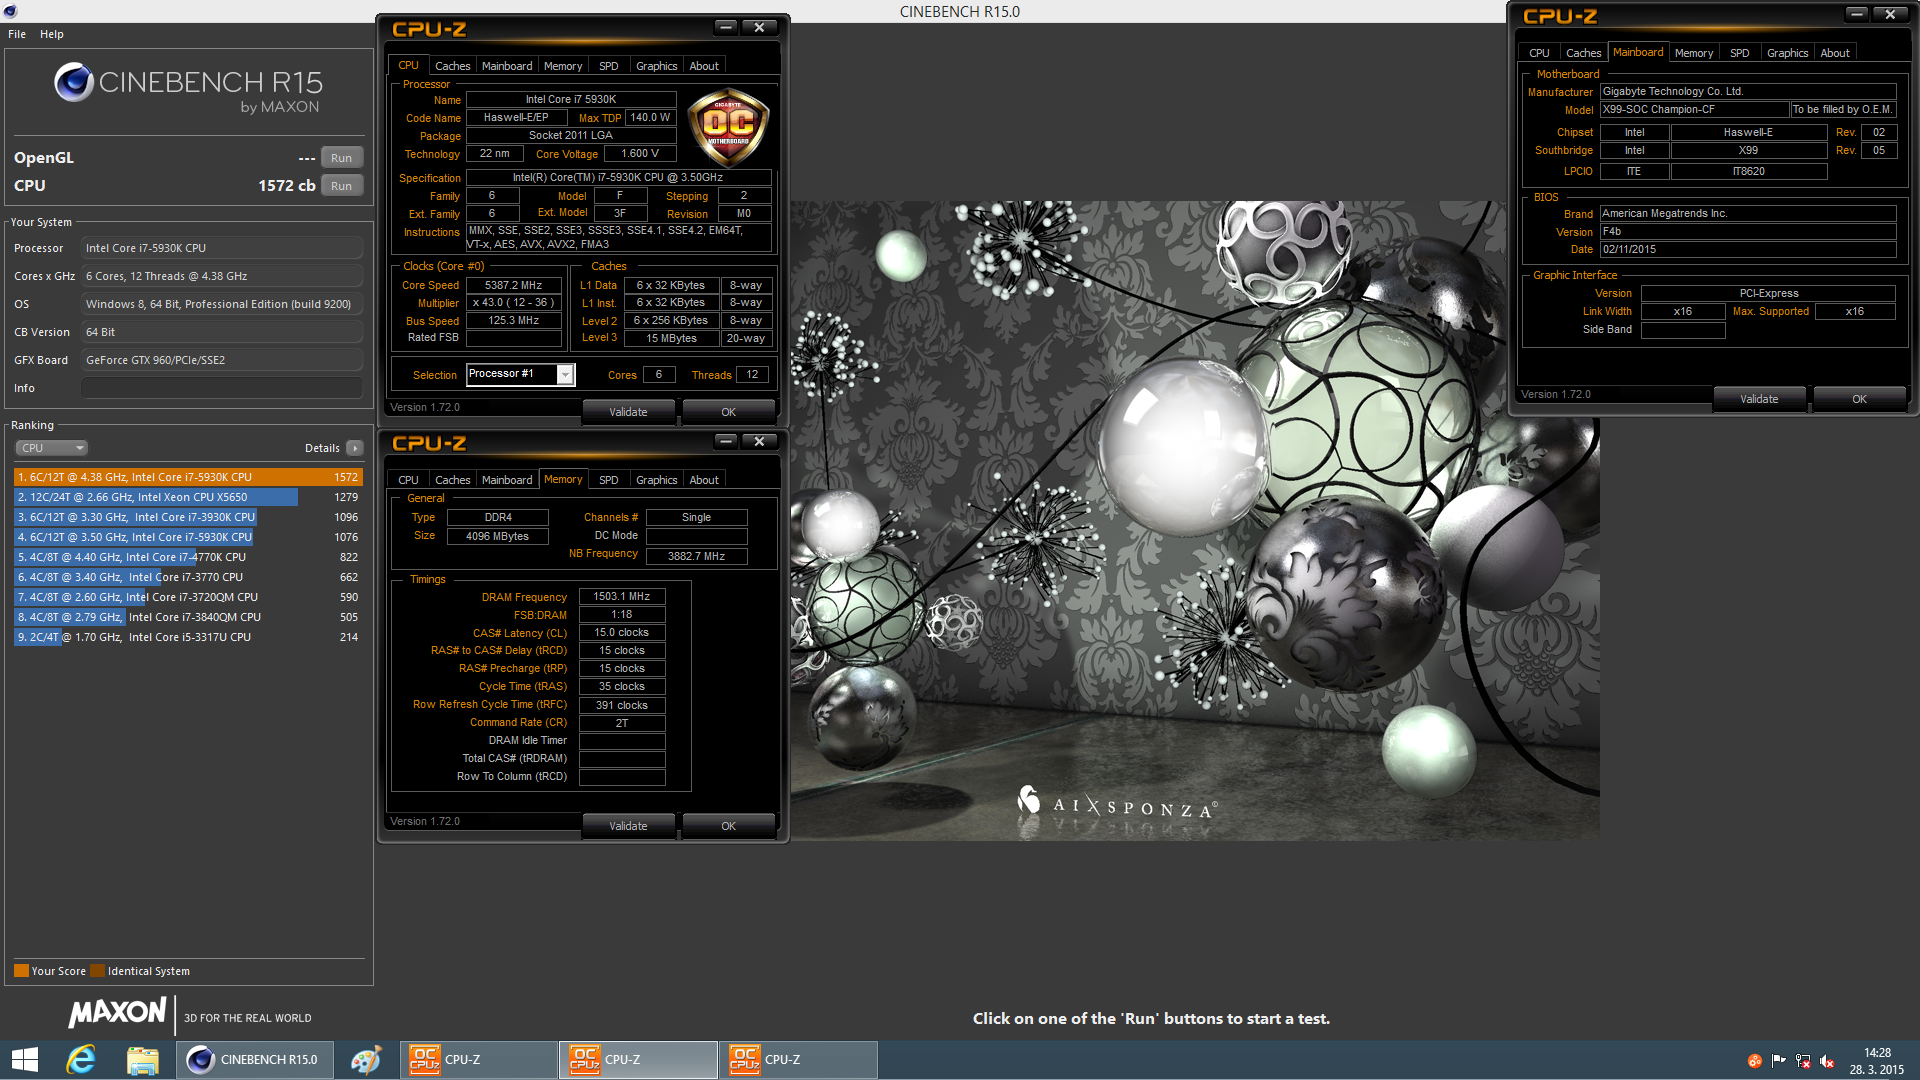Click the BIOS date 02/11/2015
Image resolution: width=1920 pixels, height=1080 pixels.
pyautogui.click(x=1747, y=250)
